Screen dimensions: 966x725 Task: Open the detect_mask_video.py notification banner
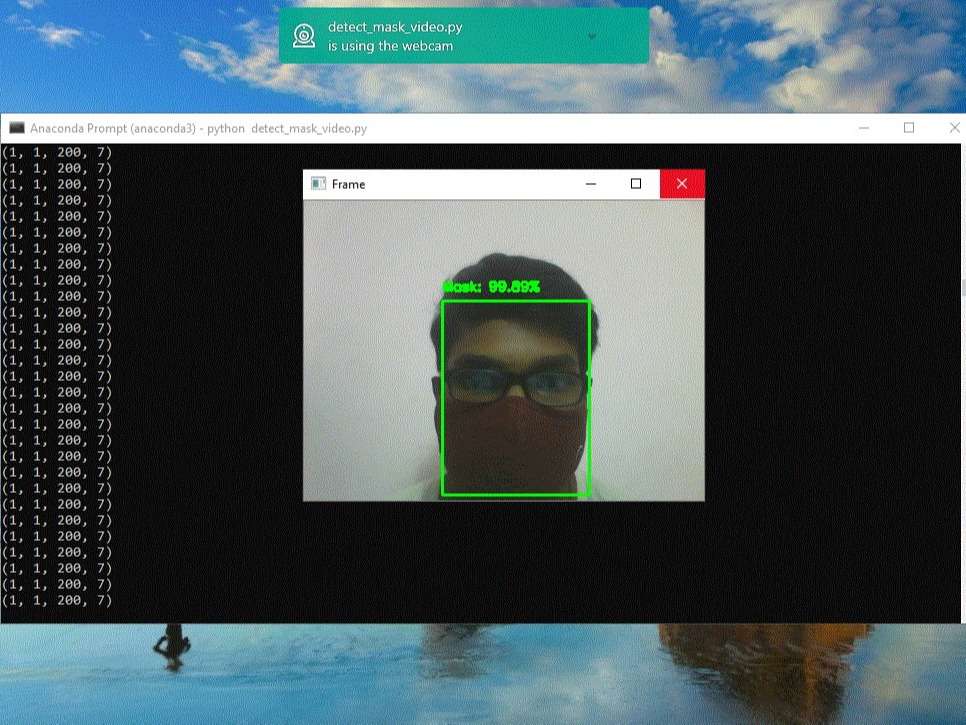(430, 36)
